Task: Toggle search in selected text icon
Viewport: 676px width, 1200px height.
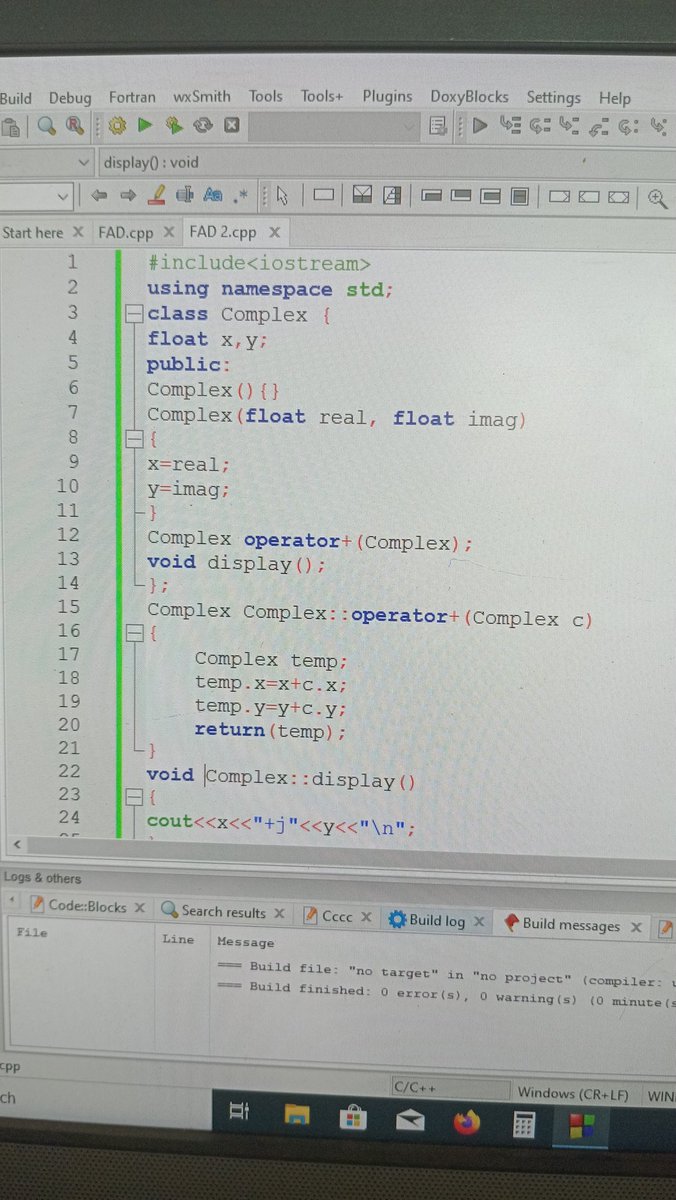Action: click(x=184, y=195)
